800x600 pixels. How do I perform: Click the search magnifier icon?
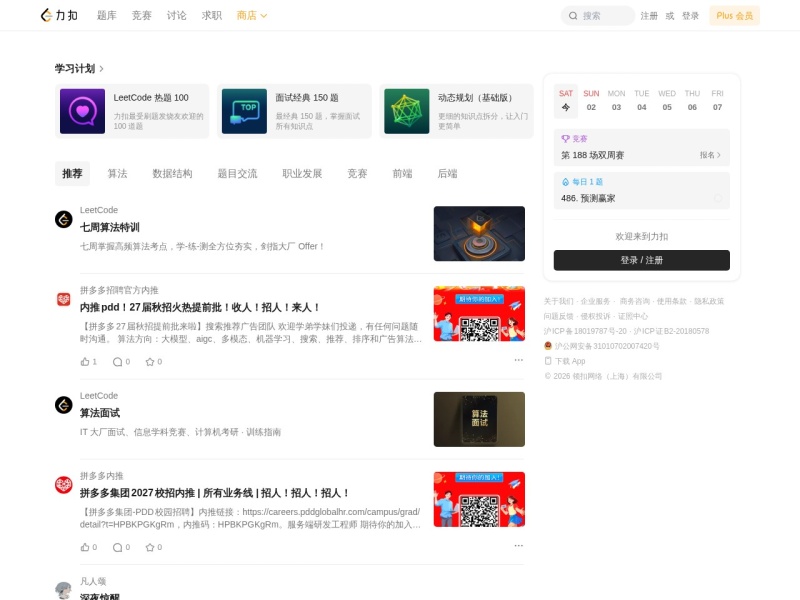573,16
